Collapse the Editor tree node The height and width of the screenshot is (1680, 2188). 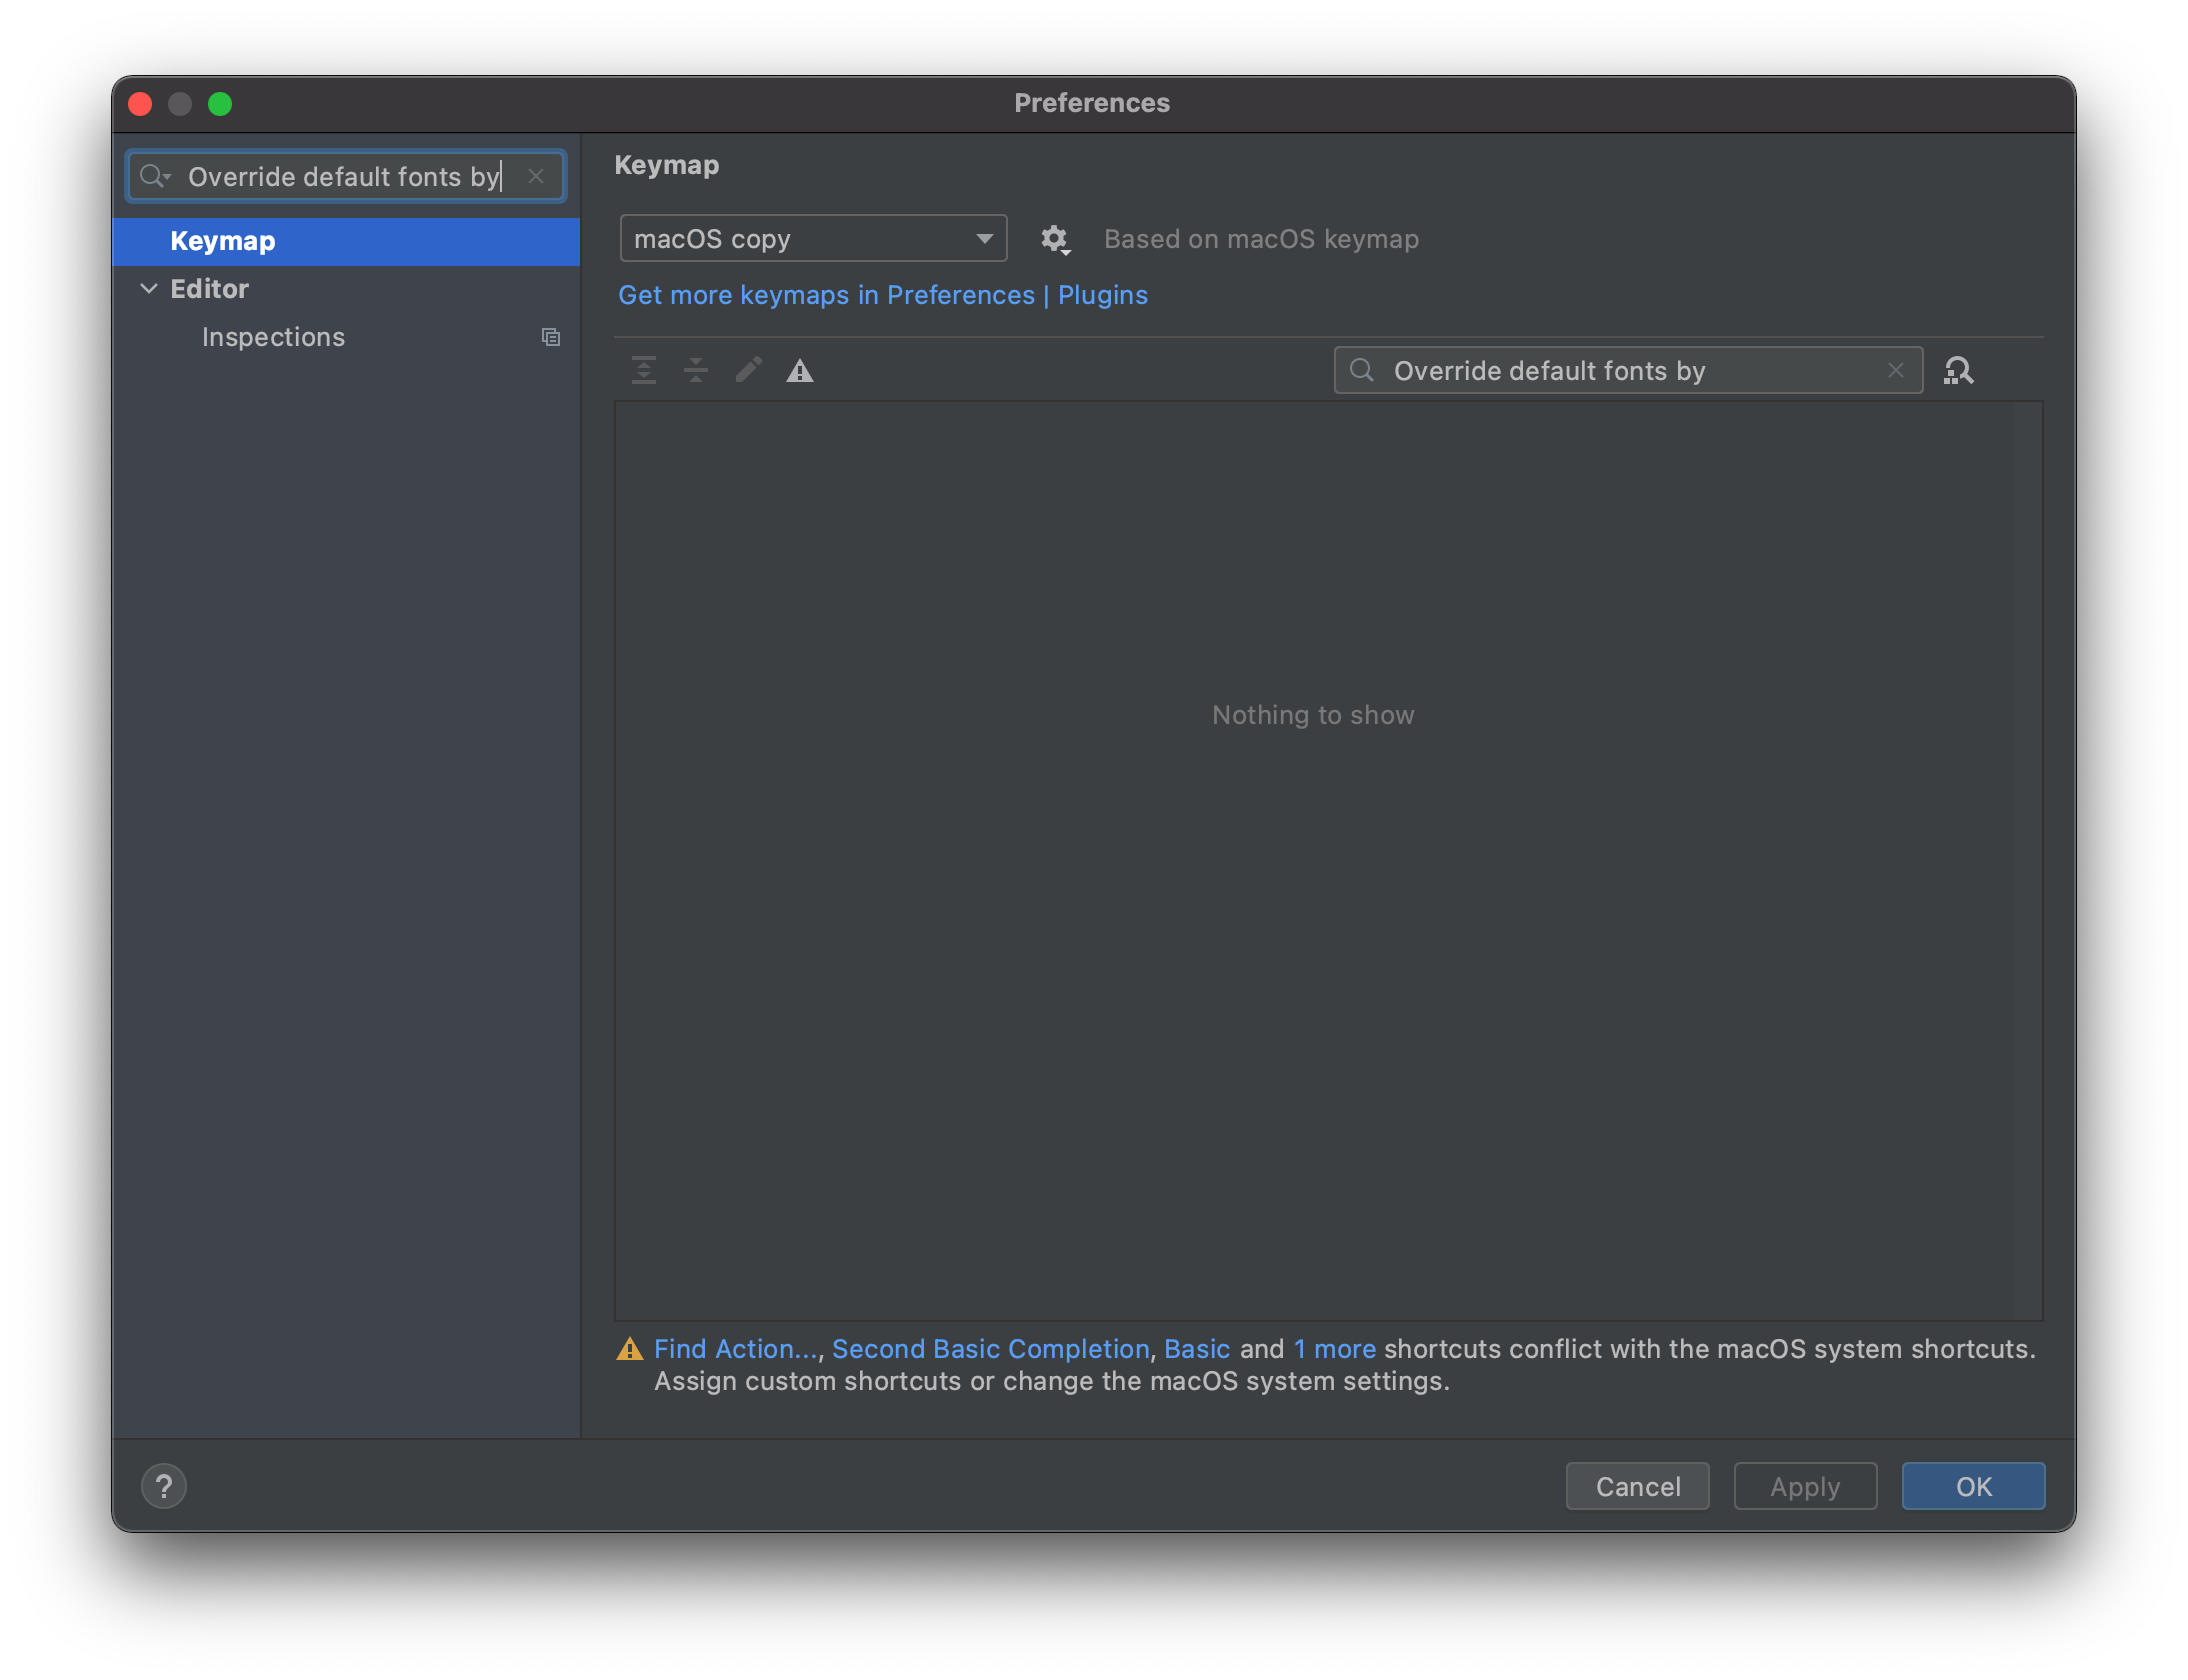[x=149, y=289]
